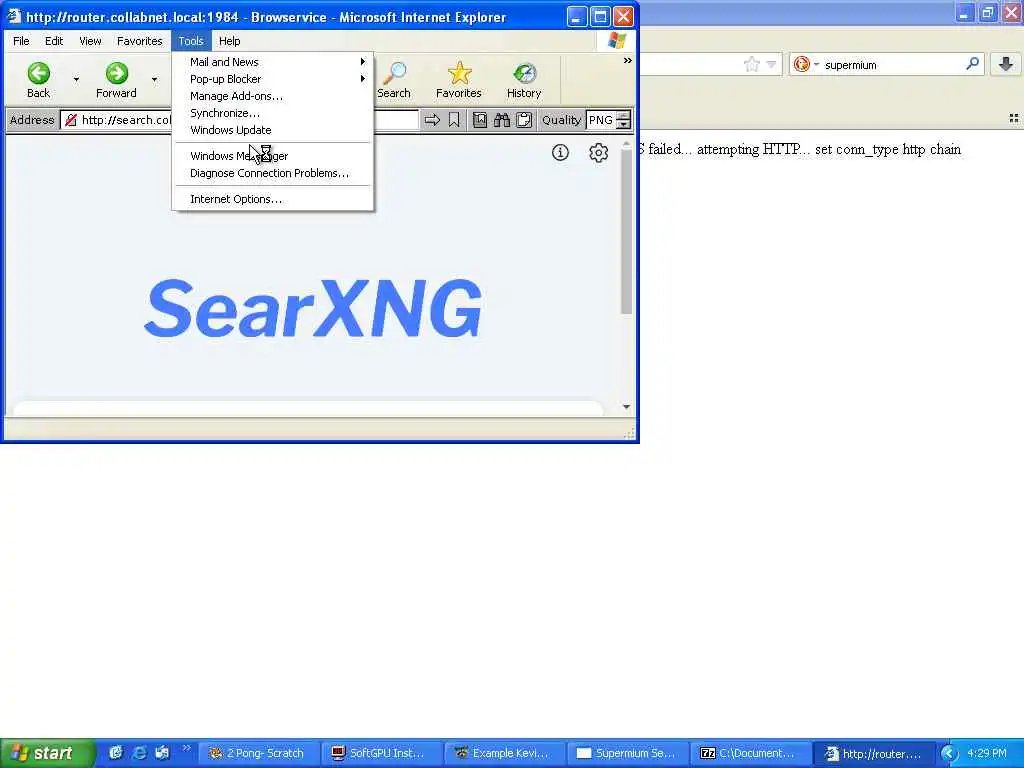Click the bookmark star in background browser
Image resolution: width=1024 pixels, height=768 pixels.
[x=752, y=64]
